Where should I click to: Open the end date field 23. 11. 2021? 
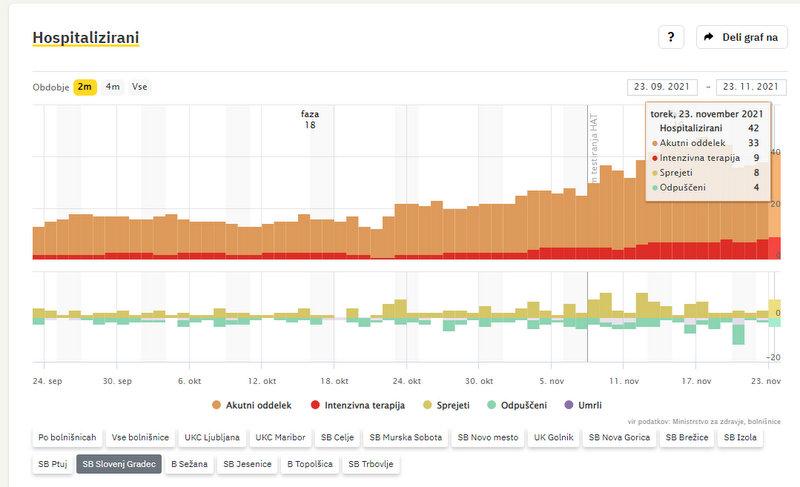click(751, 87)
